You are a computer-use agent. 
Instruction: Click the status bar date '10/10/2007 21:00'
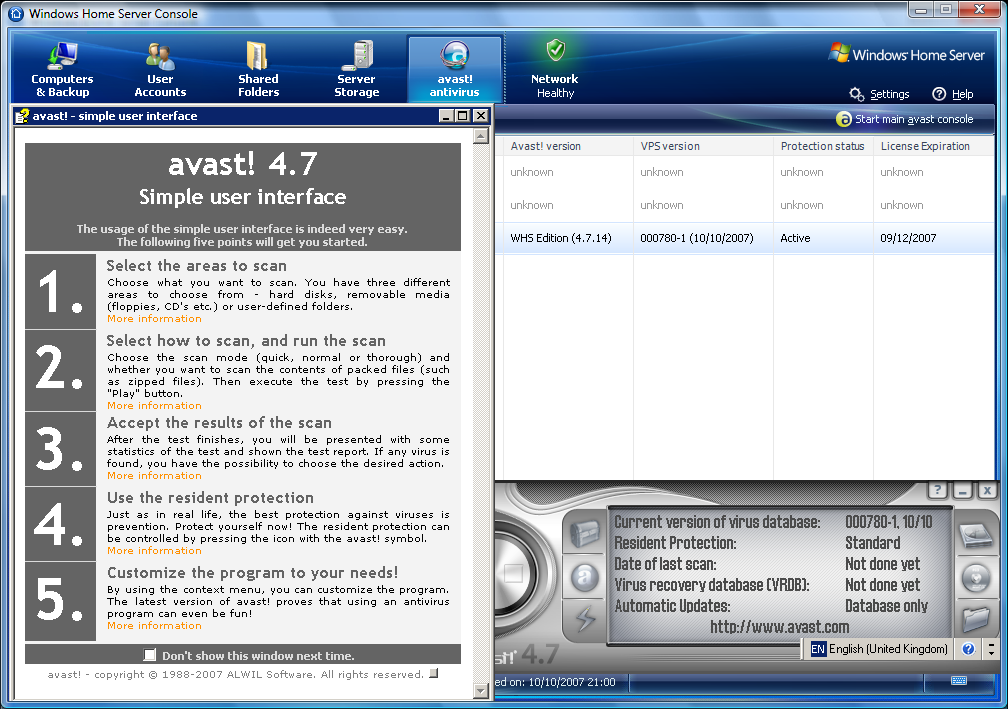(x=572, y=682)
